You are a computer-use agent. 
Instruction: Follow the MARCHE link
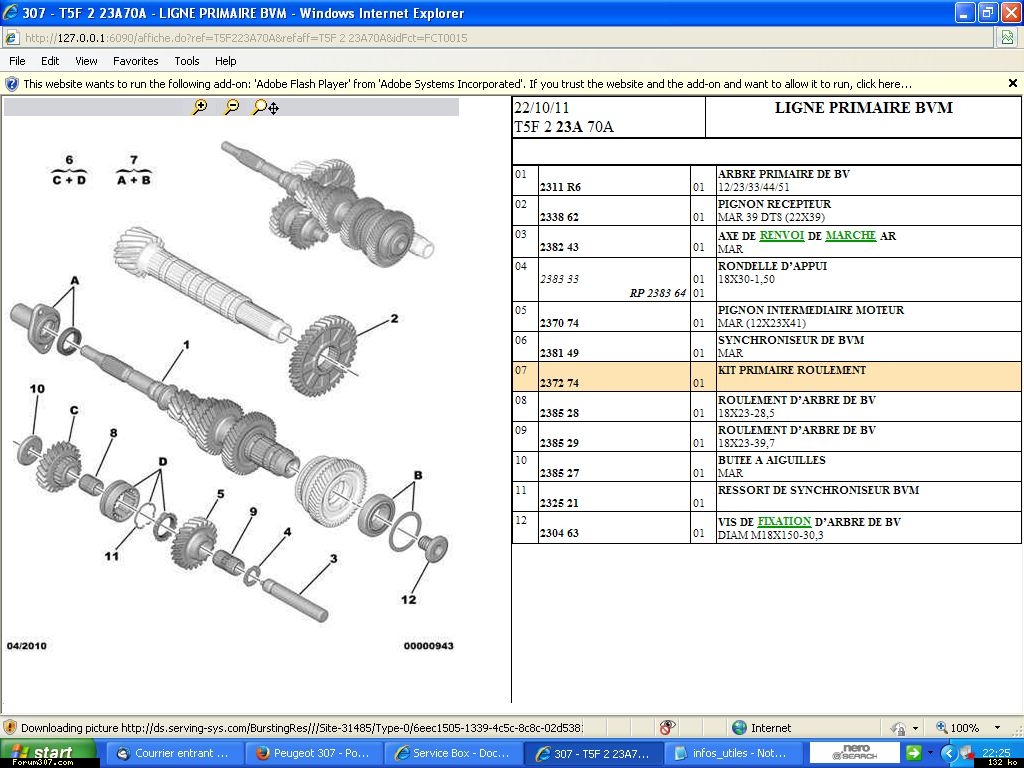click(850, 235)
